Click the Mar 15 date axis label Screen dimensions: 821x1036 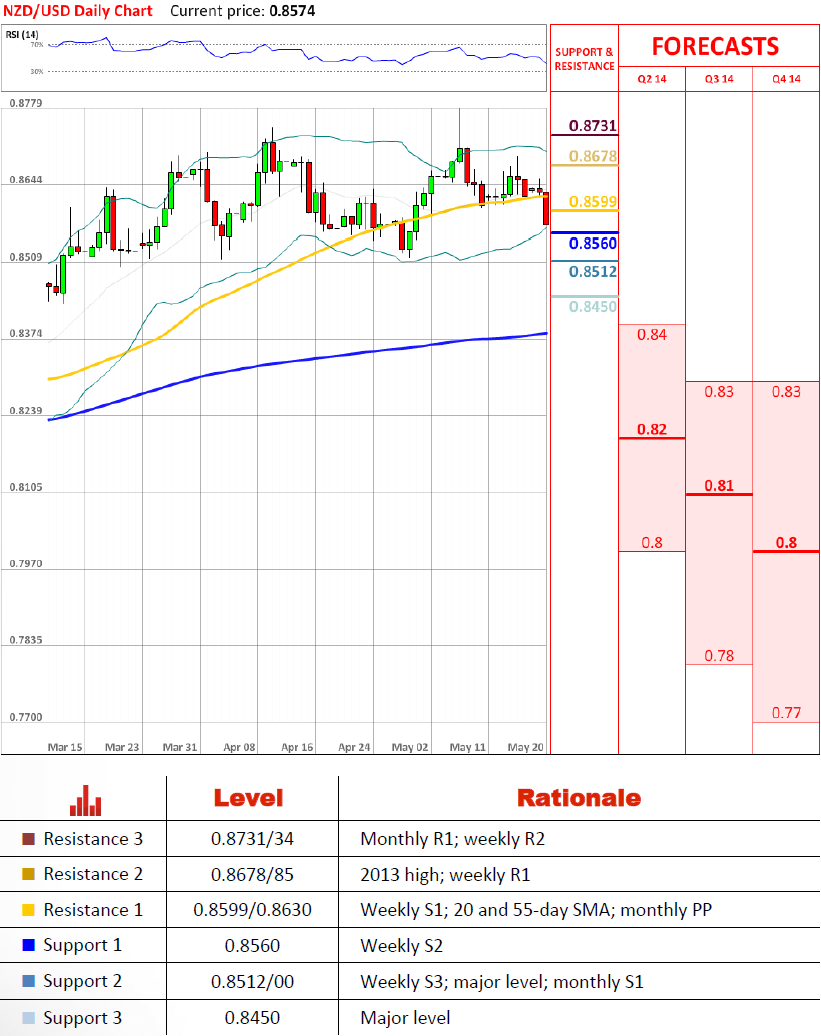pos(65,747)
